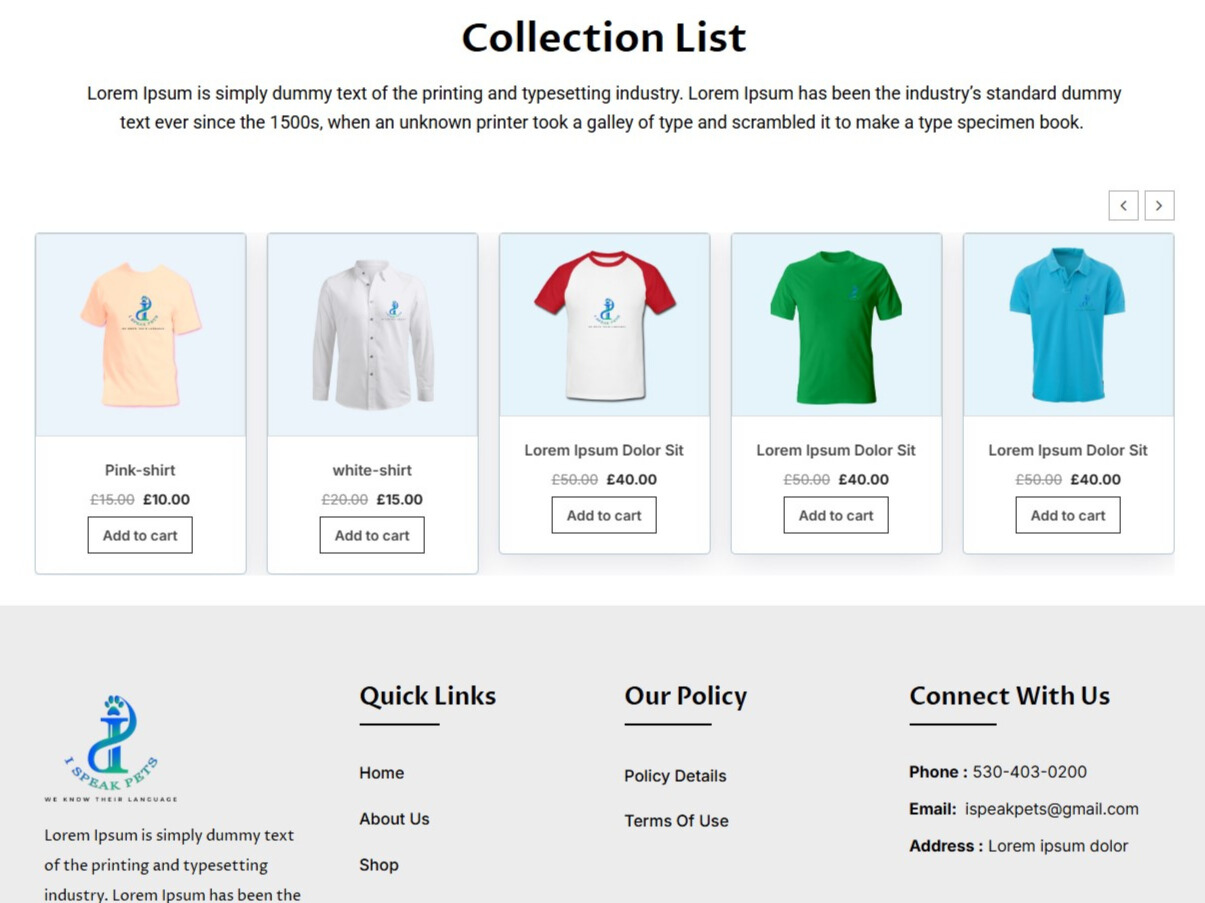Go to Home in Quick Links

(382, 773)
